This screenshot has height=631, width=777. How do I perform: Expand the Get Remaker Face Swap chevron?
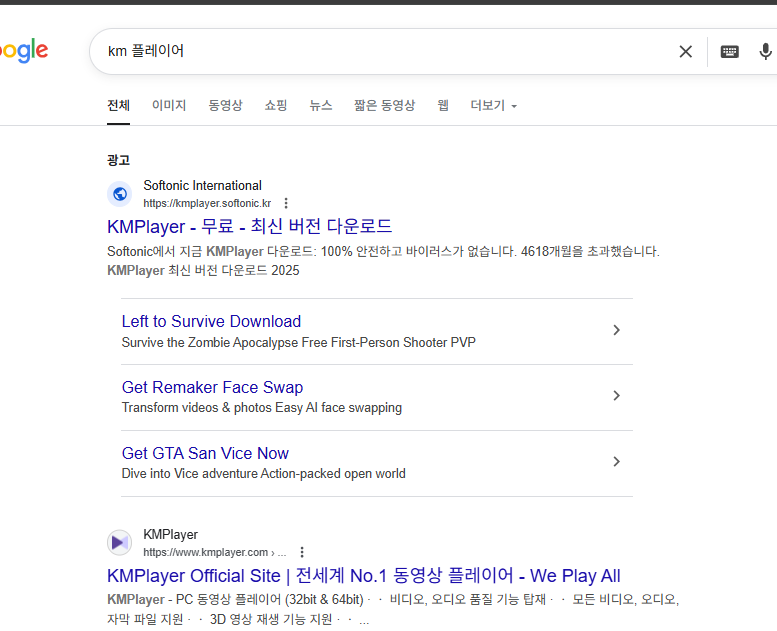[616, 396]
